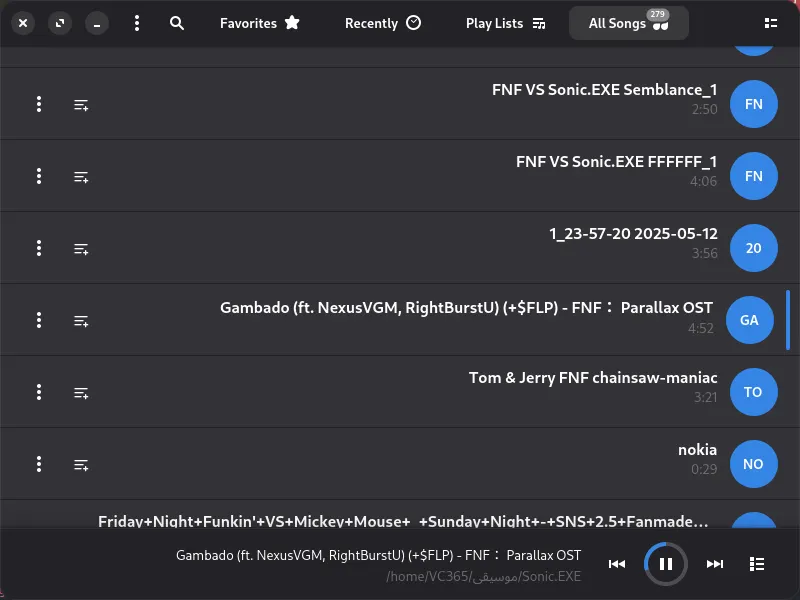Click the FN avatar for FFFFFF_1 song
Screen dimensions: 800x600
coord(754,176)
